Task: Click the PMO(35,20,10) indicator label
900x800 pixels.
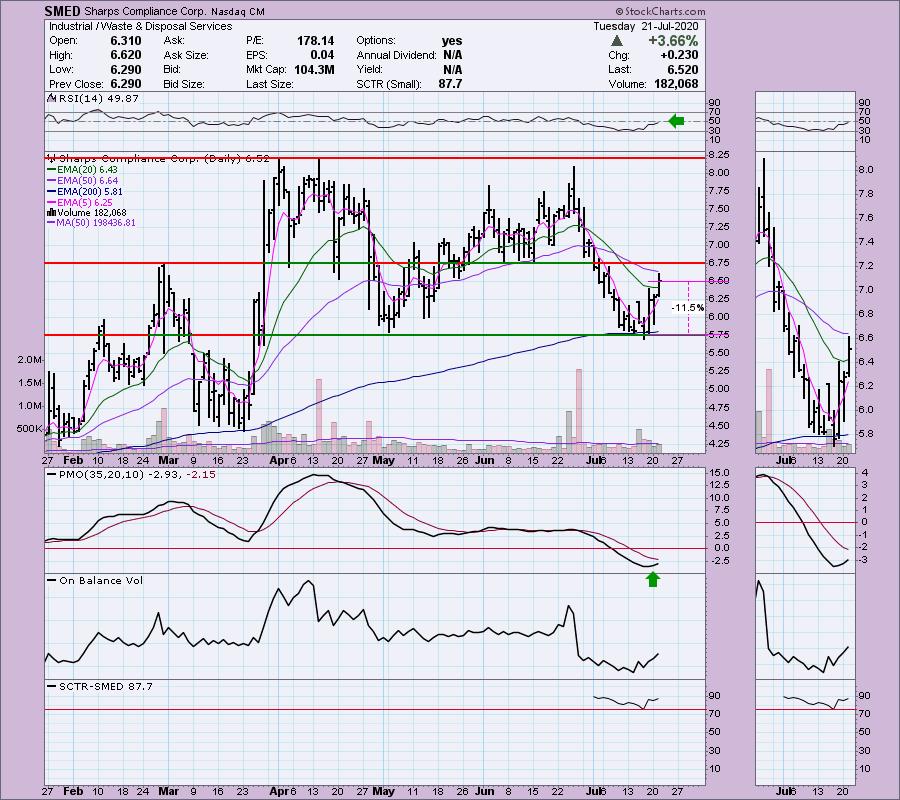Action: click(137, 475)
